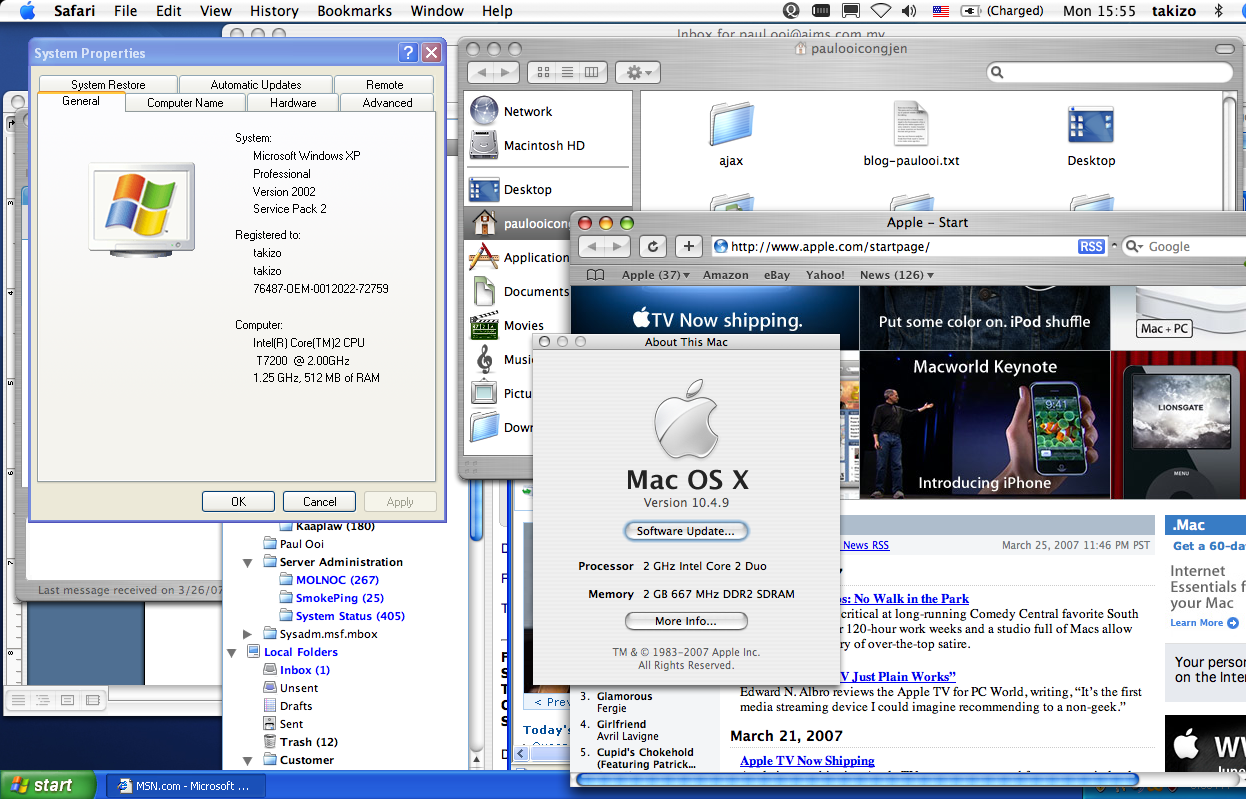Open the News (126) bookmarks dropdown

pyautogui.click(x=896, y=275)
